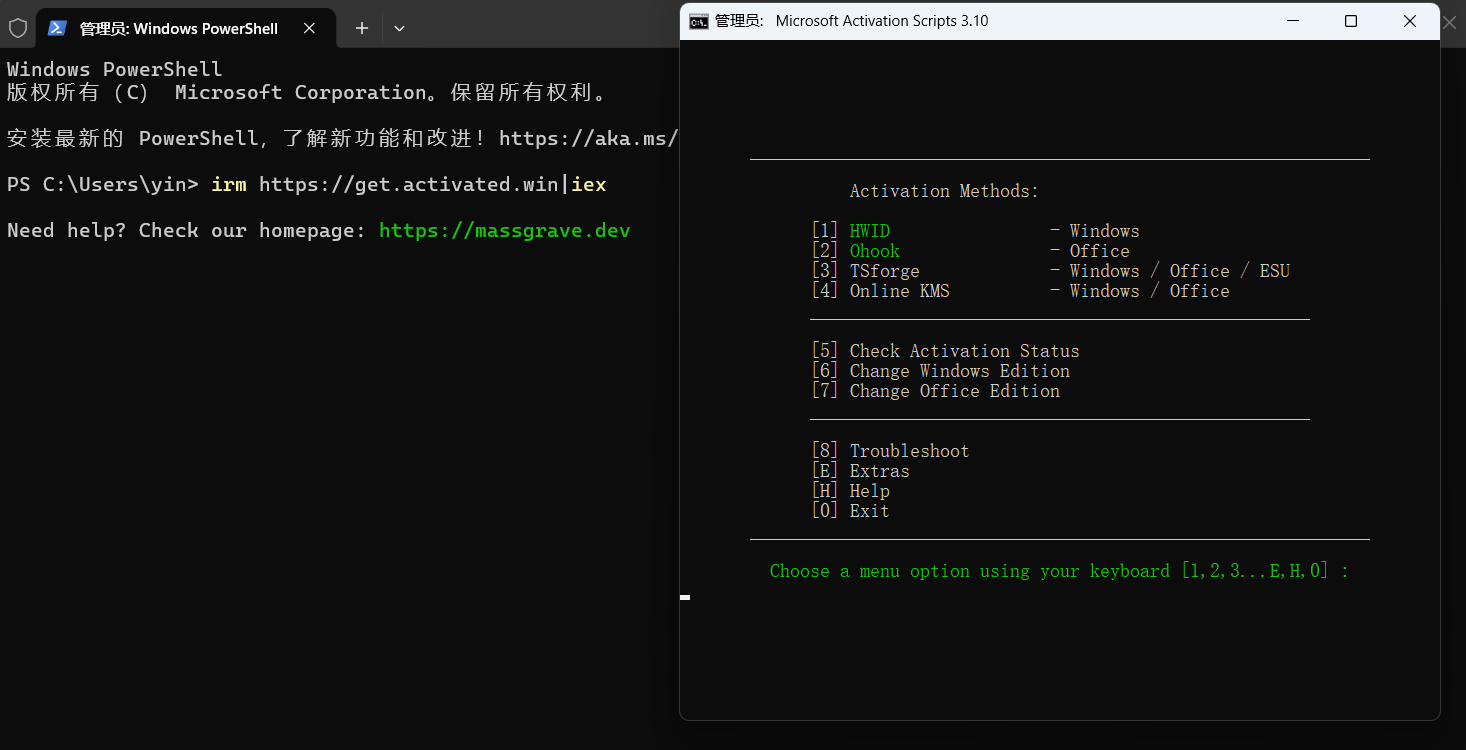Click the [3] TSforge option
Image resolution: width=1466 pixels, height=750 pixels.
coord(866,271)
